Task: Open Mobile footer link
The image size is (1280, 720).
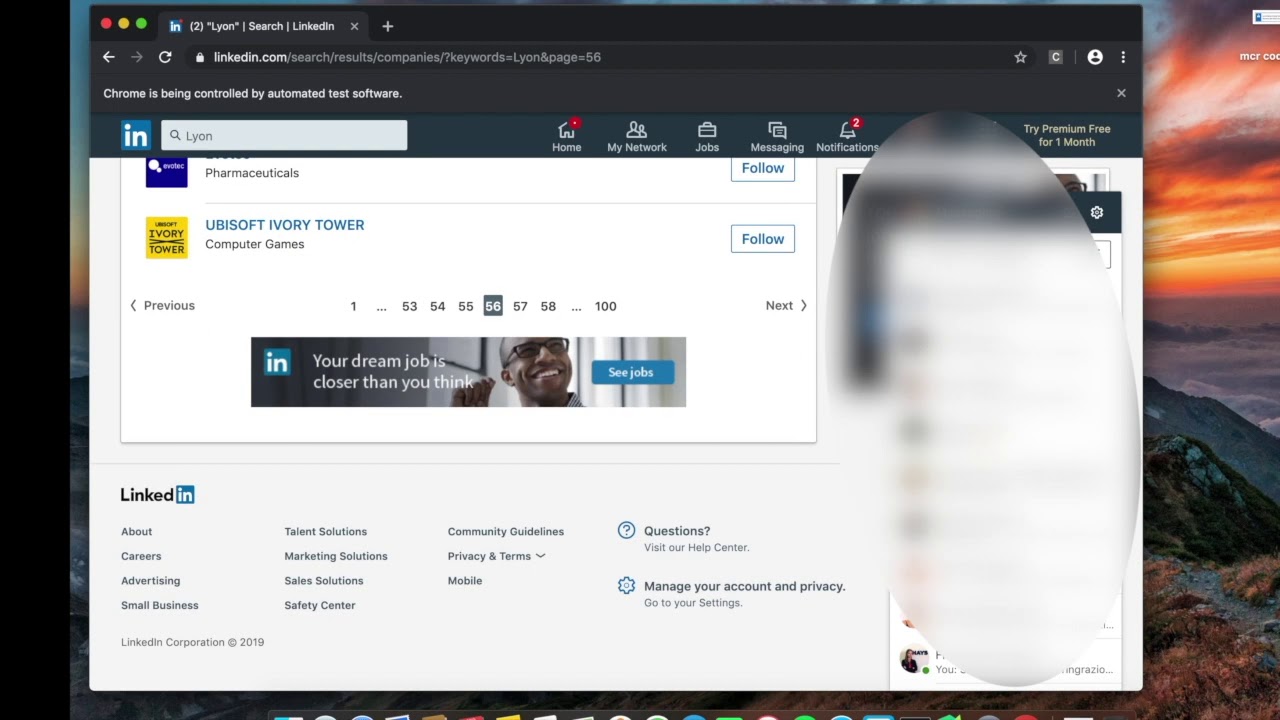Action: [465, 581]
